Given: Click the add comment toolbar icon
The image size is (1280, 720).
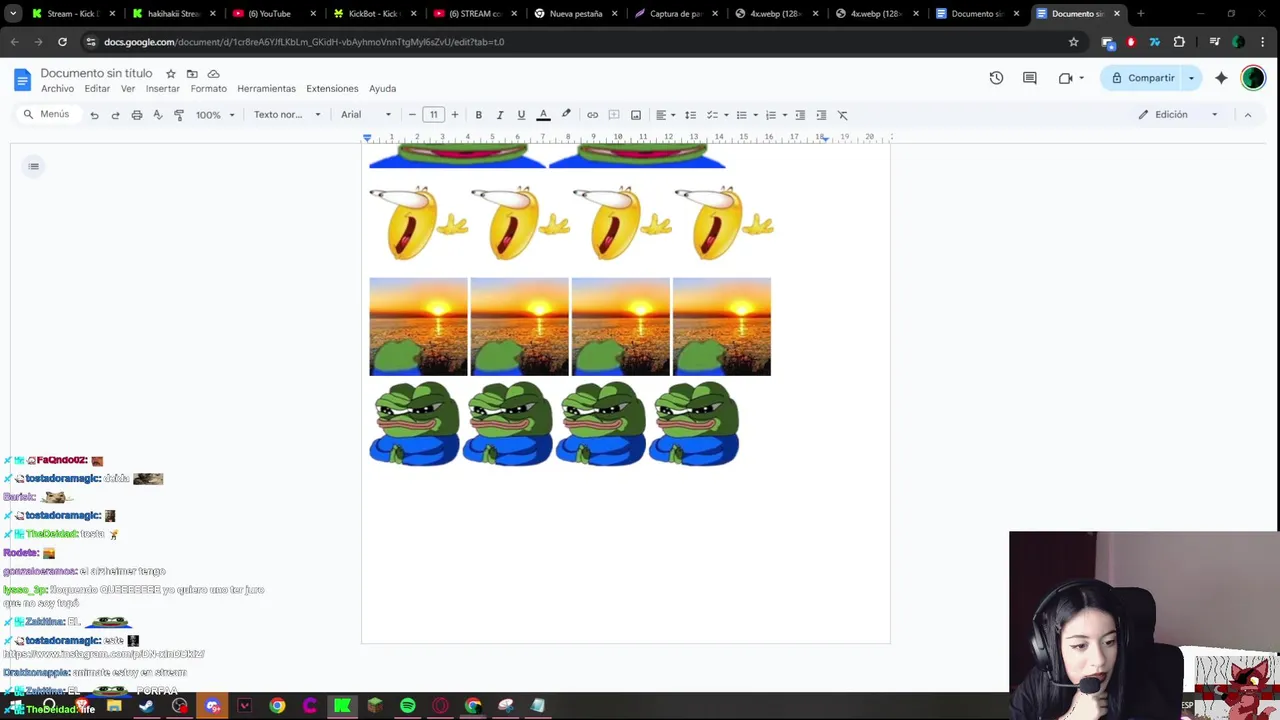Looking at the screenshot, I should (x=614, y=115).
